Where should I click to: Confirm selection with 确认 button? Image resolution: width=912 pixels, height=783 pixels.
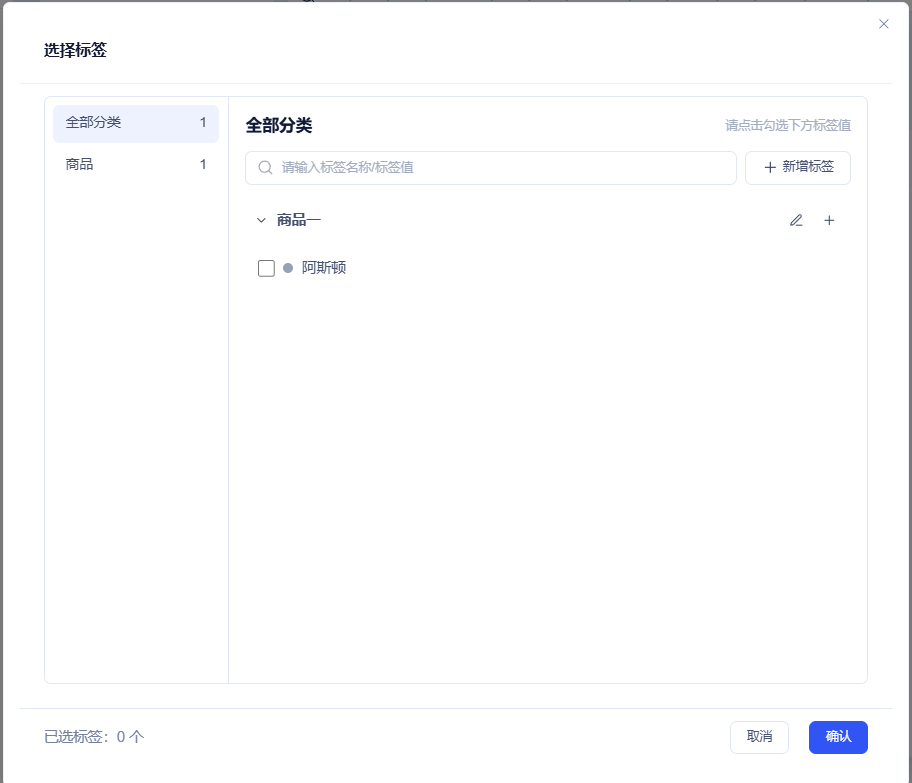[838, 737]
